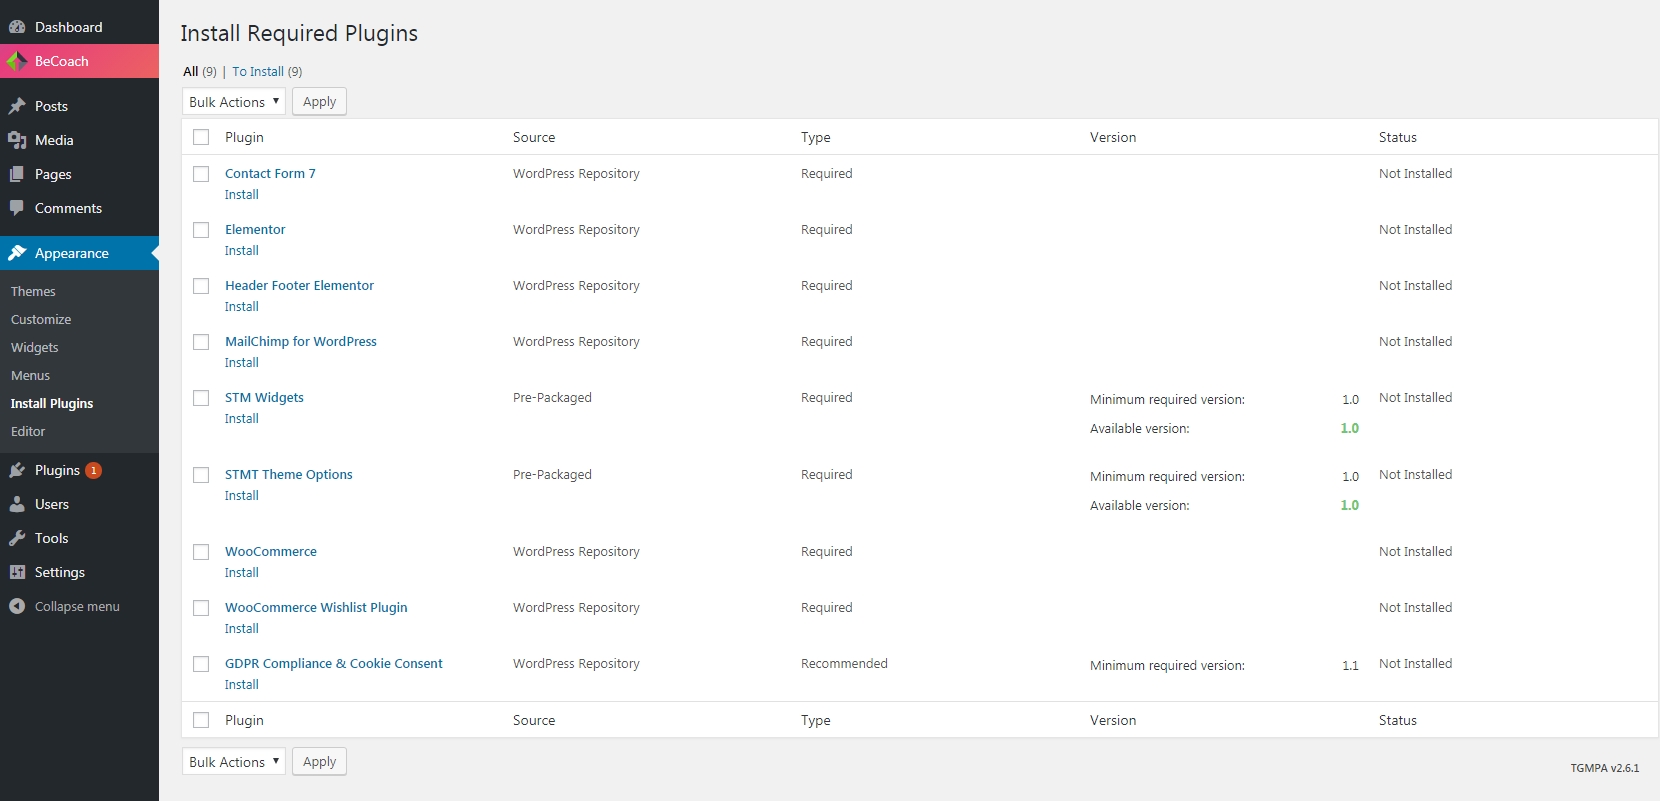Go to Widgets under Appearance

click(35, 348)
